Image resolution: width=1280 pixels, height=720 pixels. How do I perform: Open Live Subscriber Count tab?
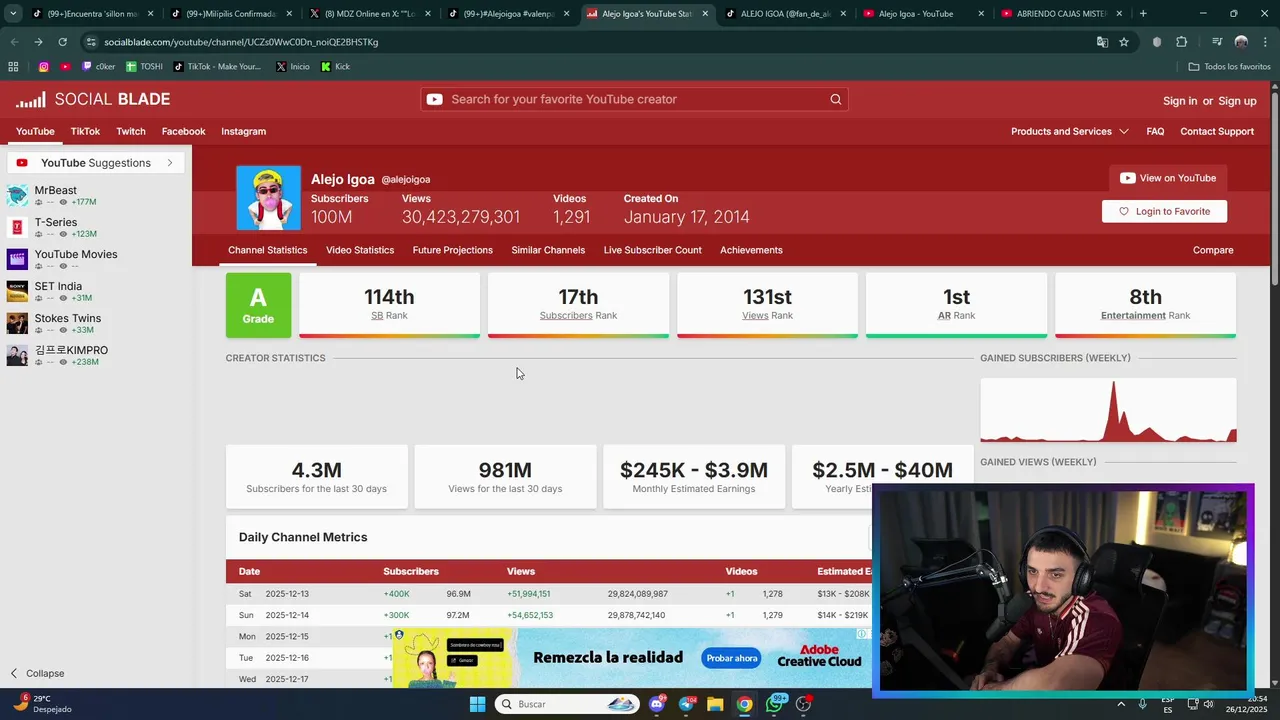coord(652,250)
